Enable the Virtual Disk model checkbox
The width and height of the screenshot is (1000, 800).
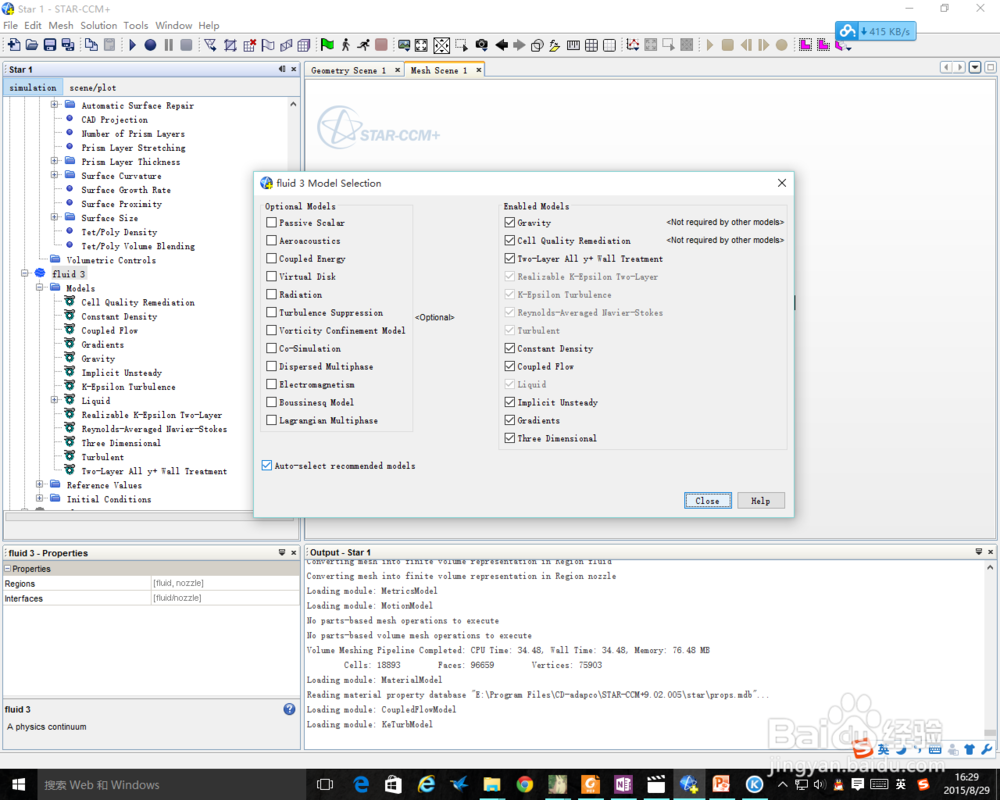(272, 276)
